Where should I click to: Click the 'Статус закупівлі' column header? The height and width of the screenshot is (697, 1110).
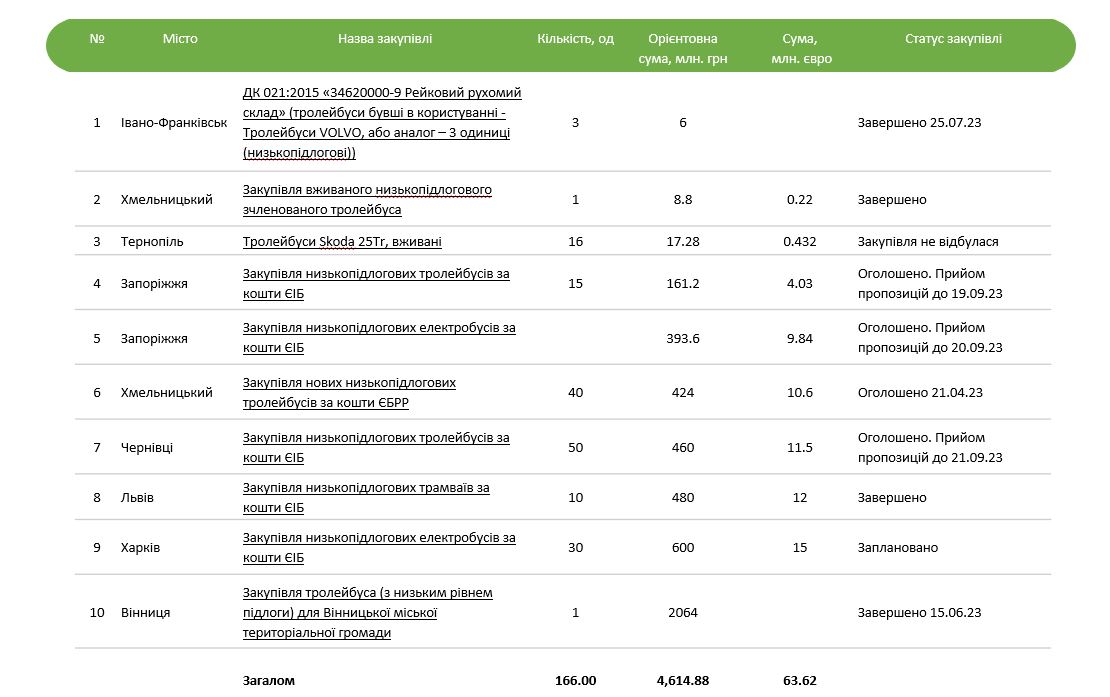point(953,39)
